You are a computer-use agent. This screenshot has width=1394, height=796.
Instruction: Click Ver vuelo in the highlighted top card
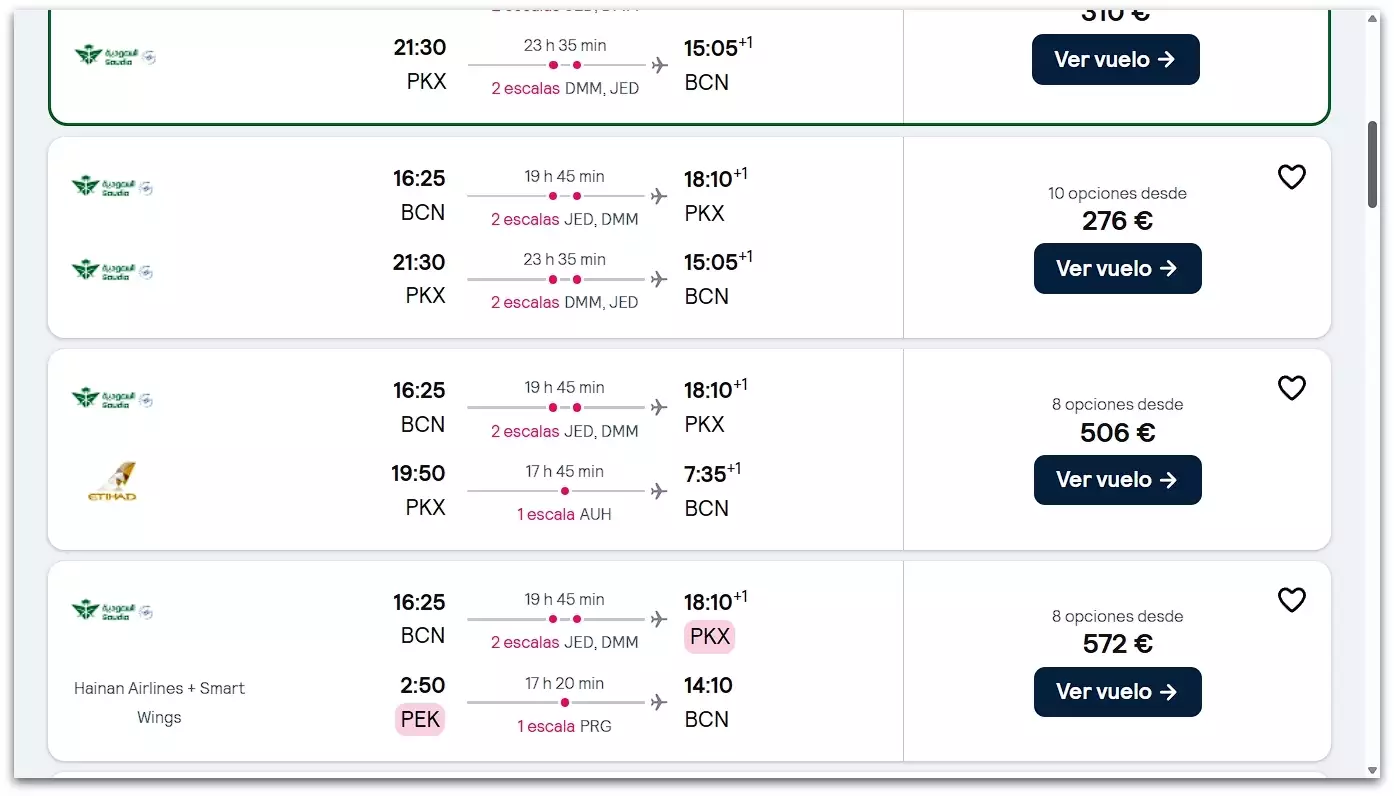coord(1115,59)
